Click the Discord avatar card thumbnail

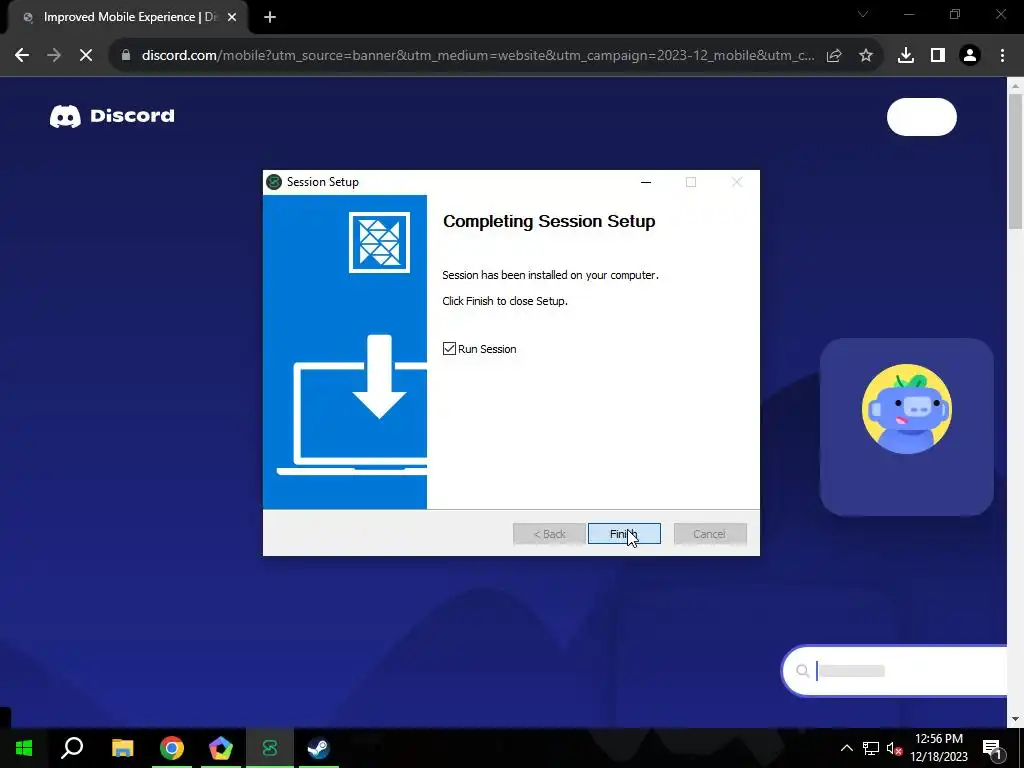coord(906,426)
